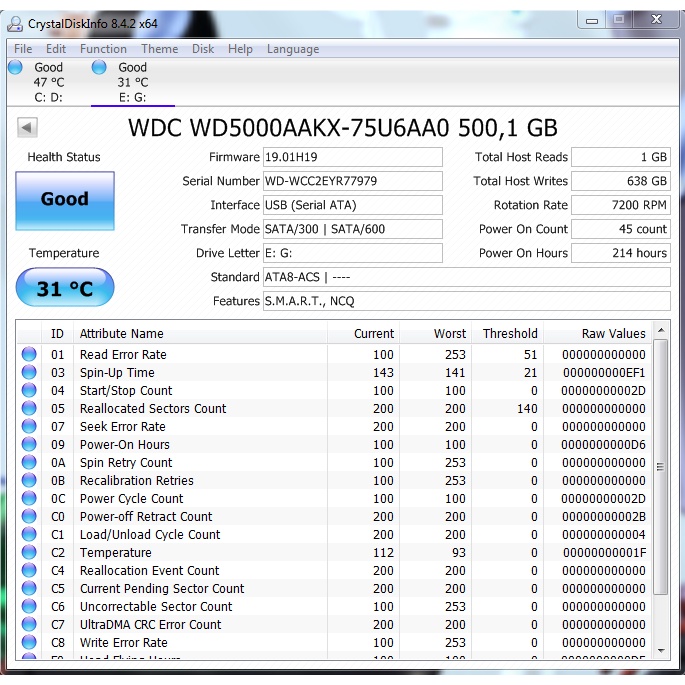
Task: Click the Rotation Rate value 7200 RPM
Action: point(621,205)
